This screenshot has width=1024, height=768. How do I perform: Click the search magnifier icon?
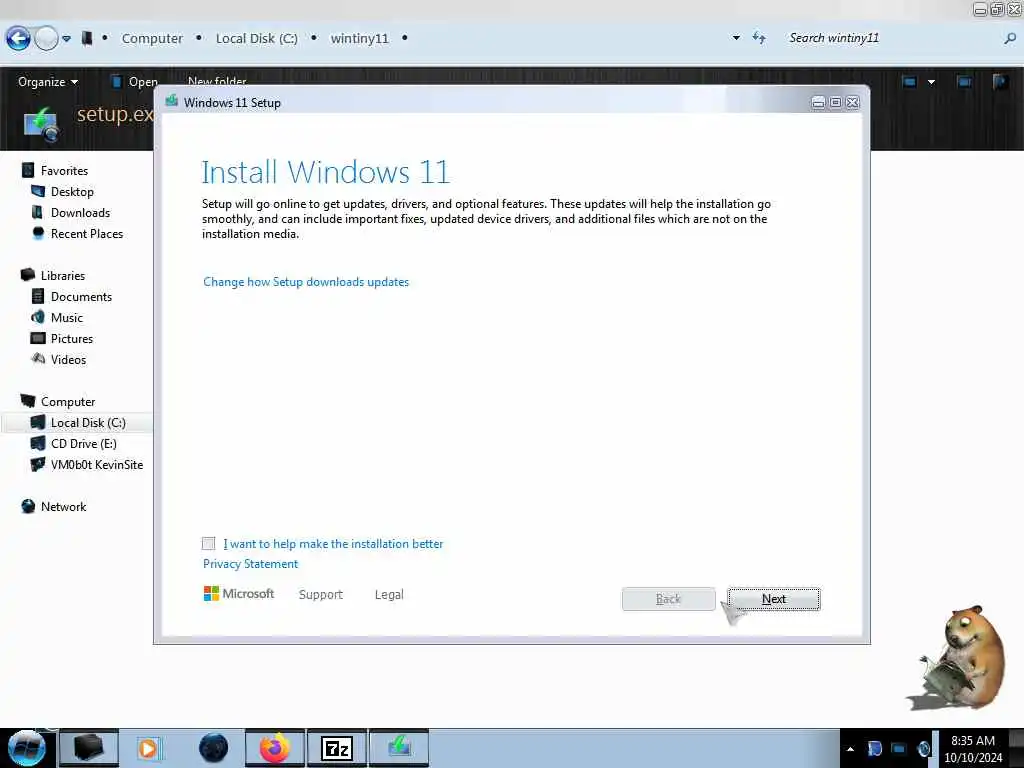click(1010, 39)
